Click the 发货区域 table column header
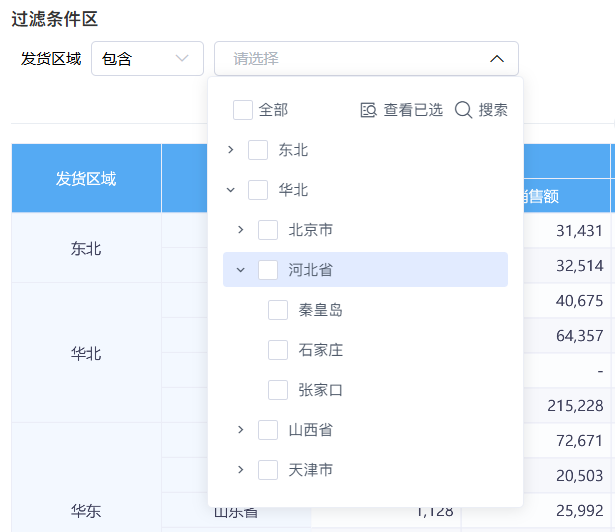 click(86, 179)
